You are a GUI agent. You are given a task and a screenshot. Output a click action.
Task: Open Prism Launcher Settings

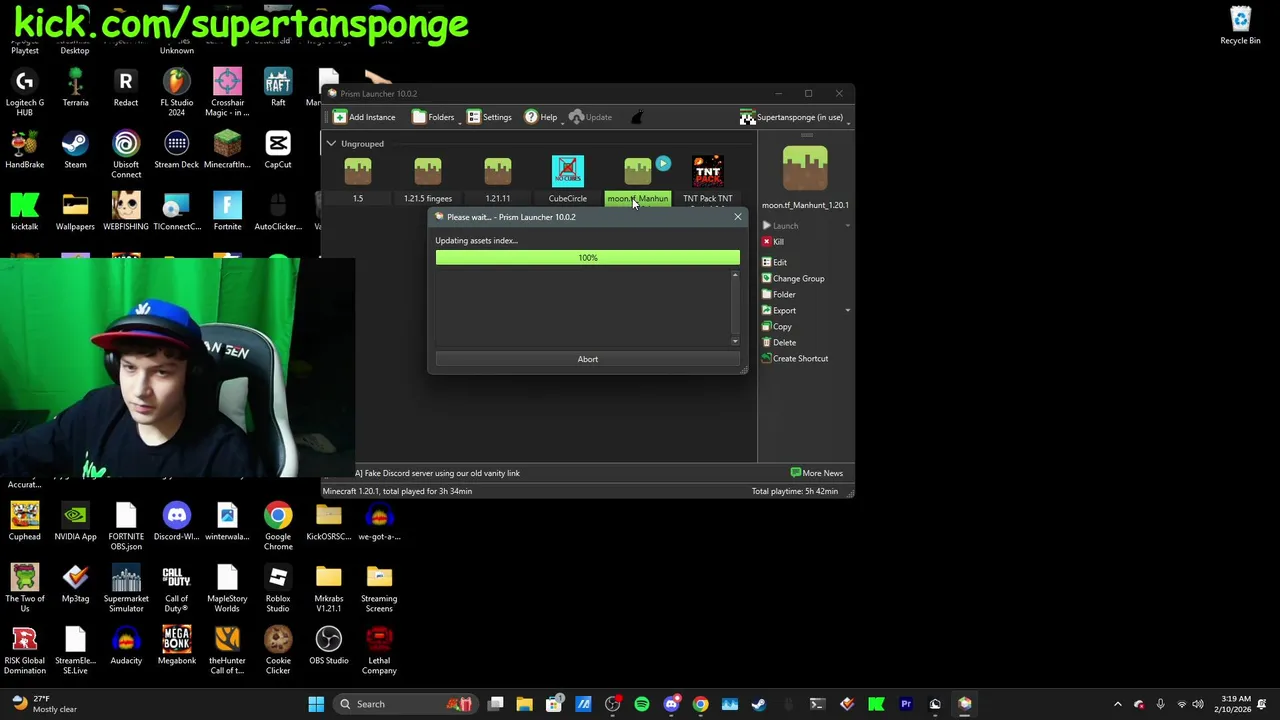click(489, 117)
